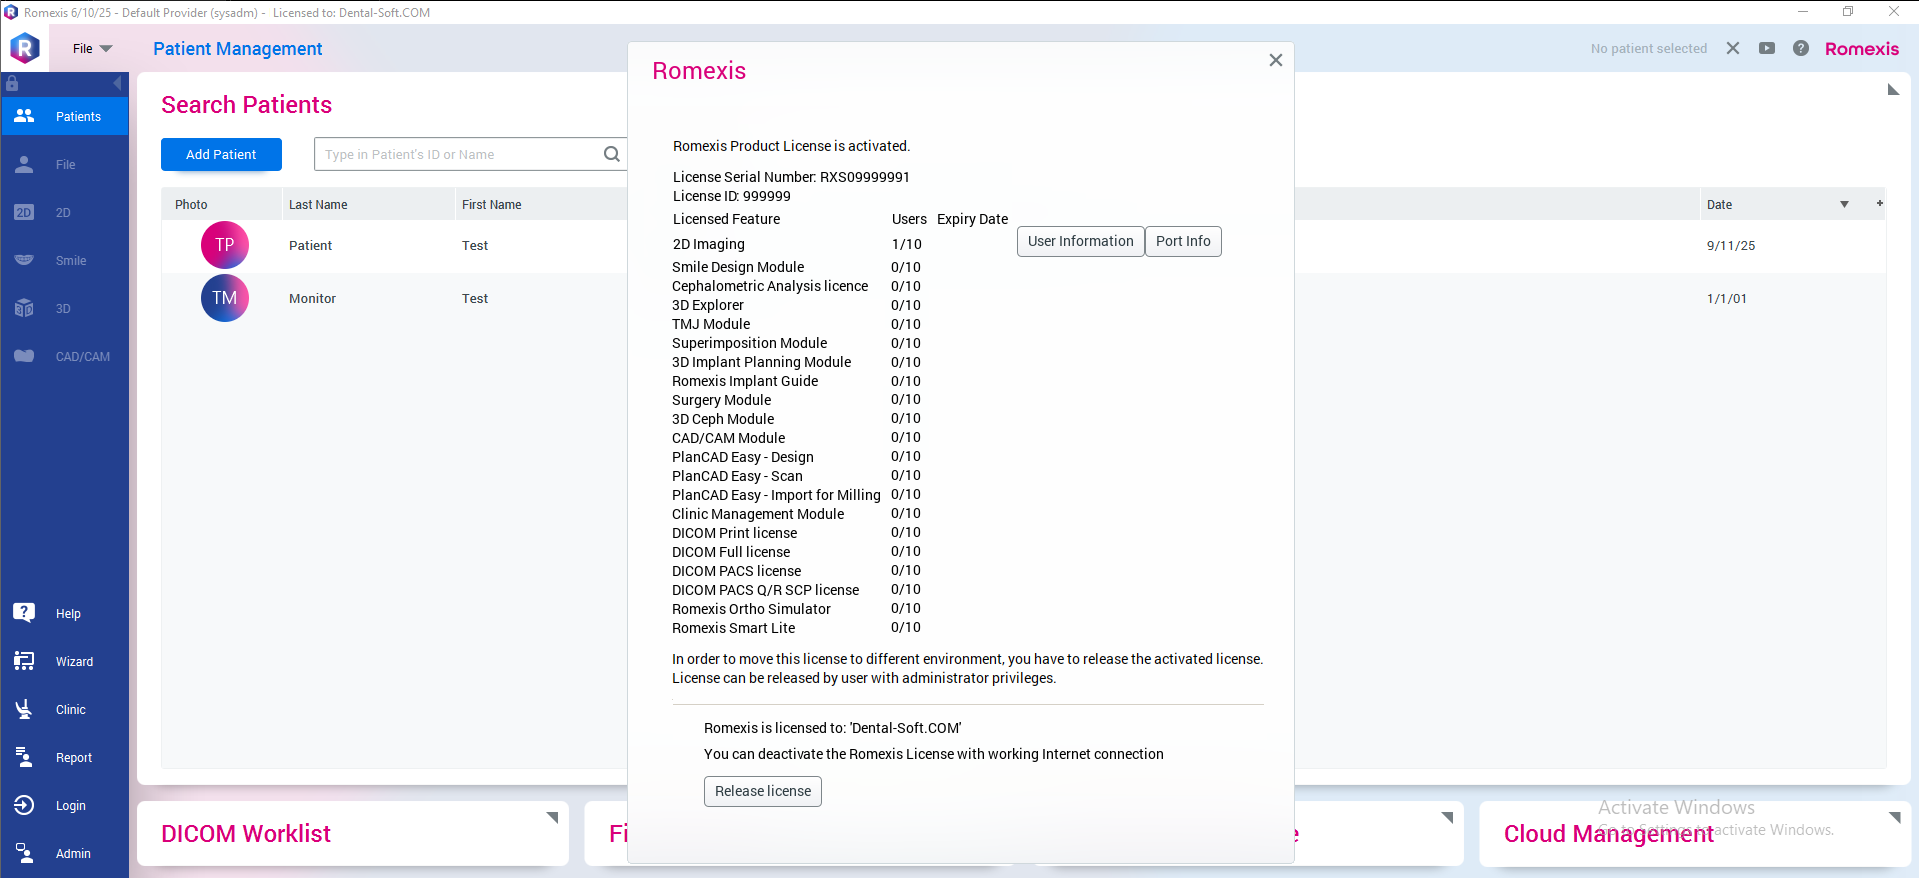Toggle the sidebar lock icon
Screen dimensions: 1919x878
tap(12, 84)
